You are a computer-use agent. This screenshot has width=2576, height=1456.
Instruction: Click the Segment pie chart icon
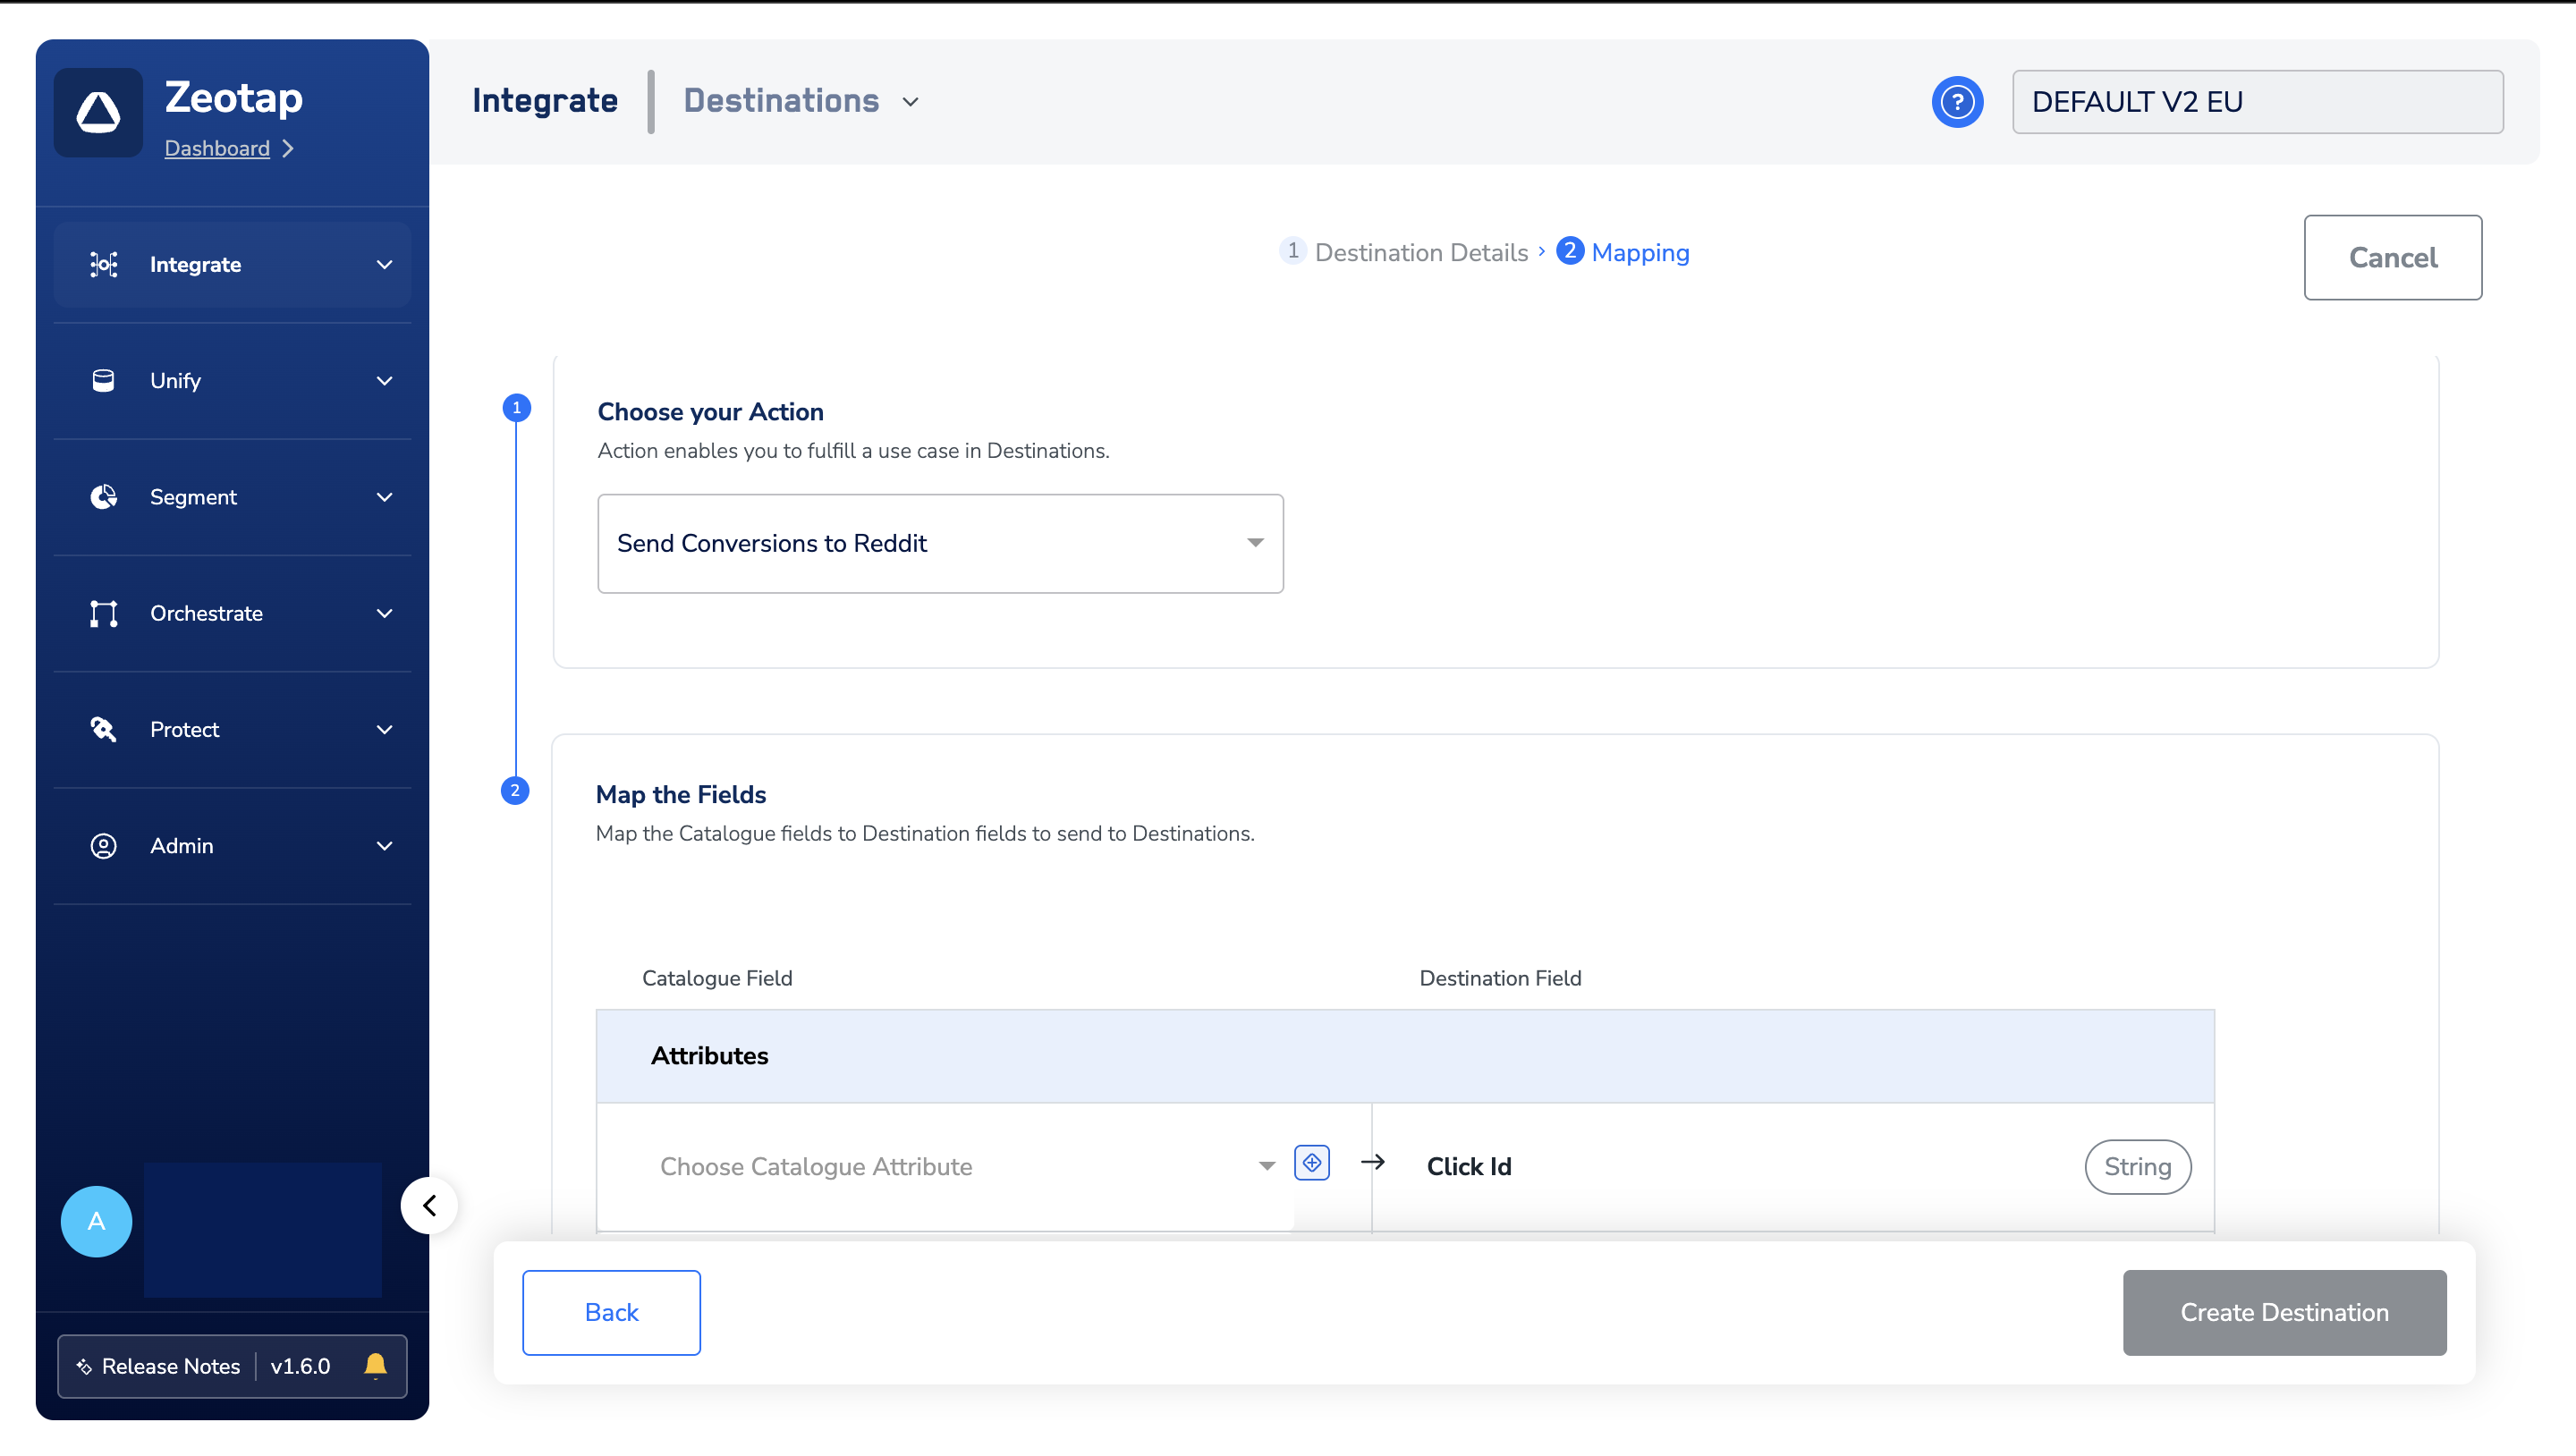103,497
